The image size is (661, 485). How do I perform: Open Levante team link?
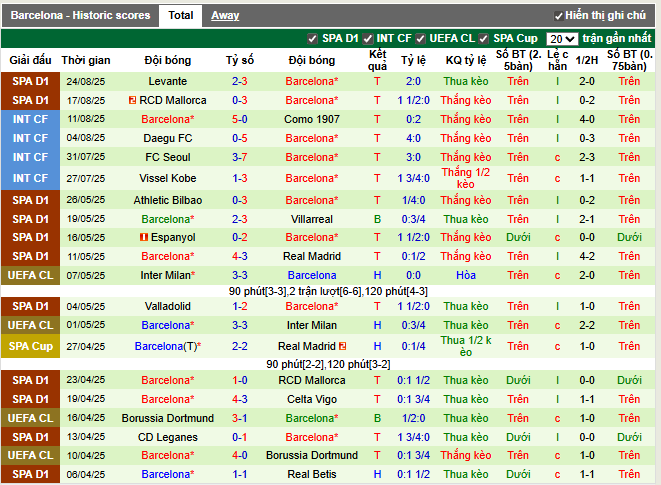168,81
